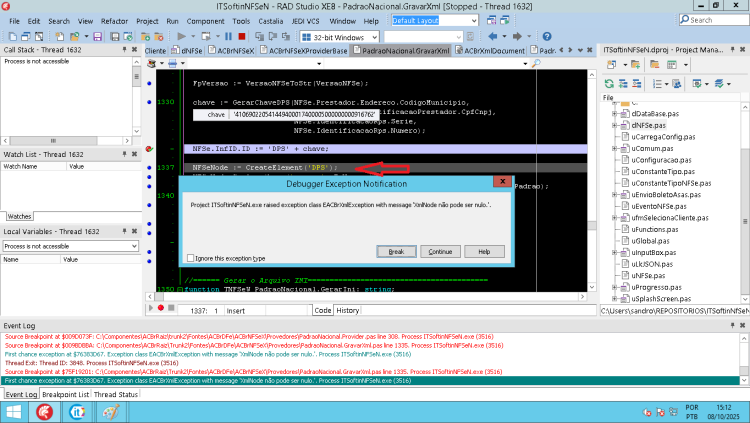Toggle a breakpoint at gutter line 1330

(x=149, y=102)
